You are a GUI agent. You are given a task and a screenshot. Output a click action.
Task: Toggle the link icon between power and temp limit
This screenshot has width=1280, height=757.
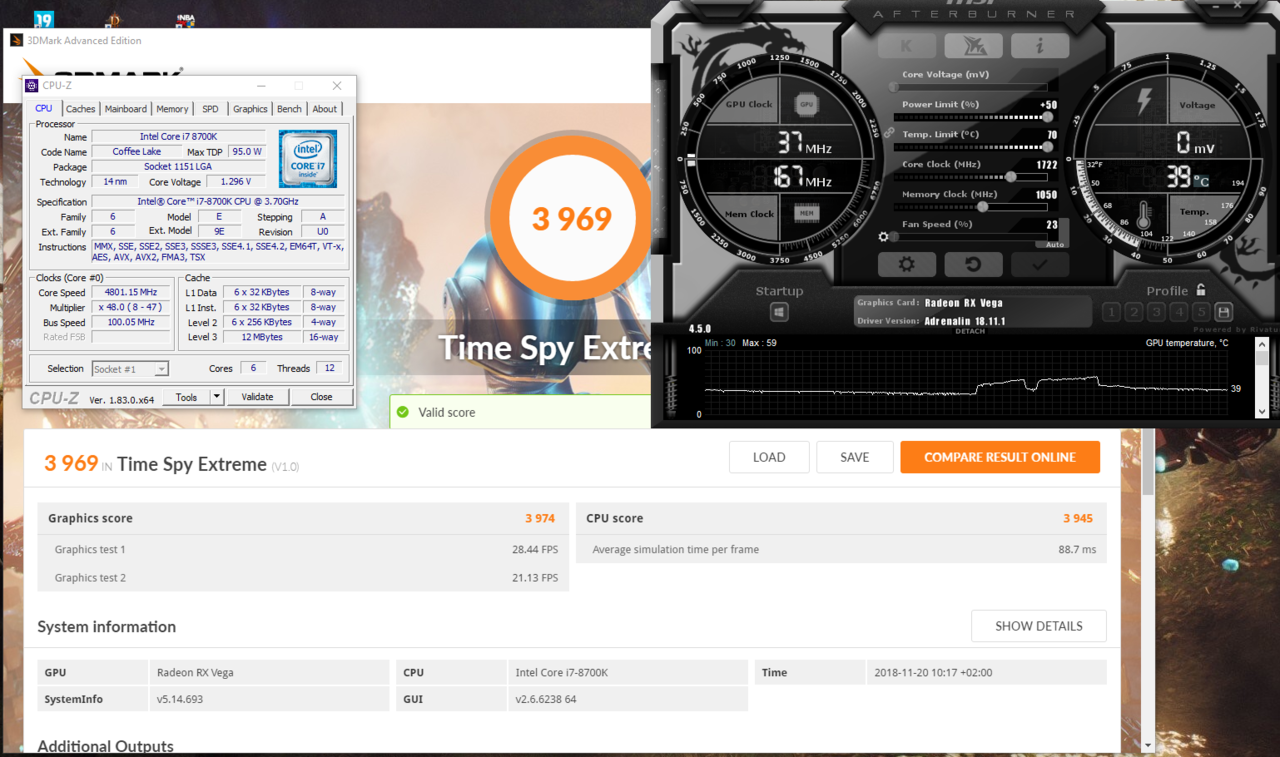pyautogui.click(x=889, y=131)
